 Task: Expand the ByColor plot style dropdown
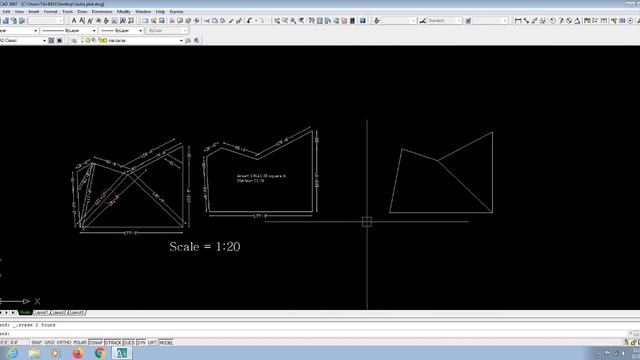click(x=185, y=31)
